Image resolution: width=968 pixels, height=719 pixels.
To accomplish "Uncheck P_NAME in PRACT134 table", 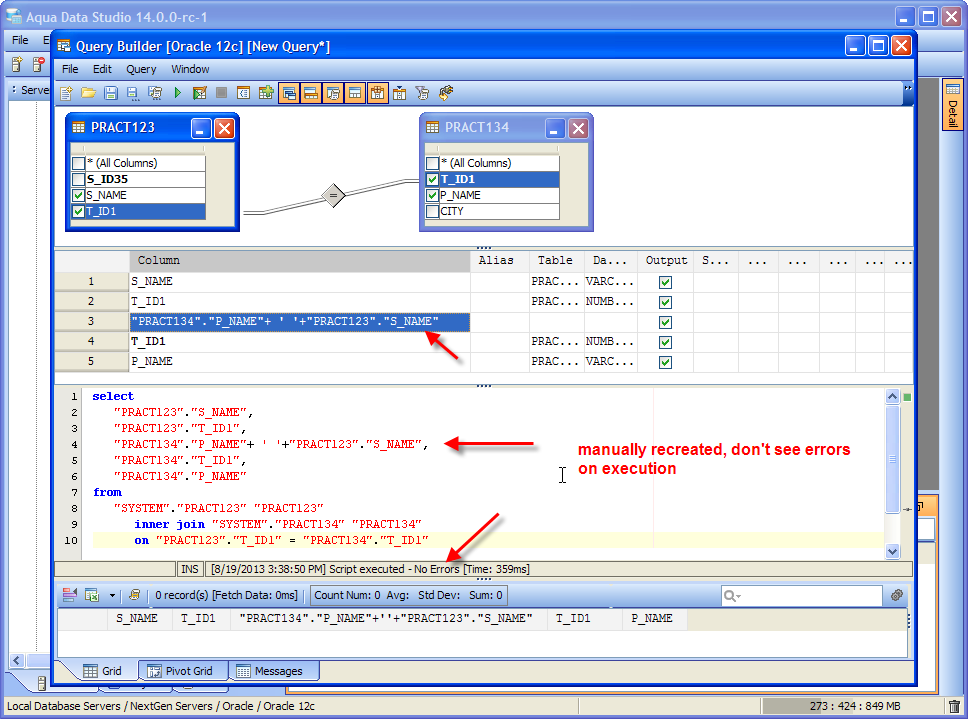I will click(433, 195).
